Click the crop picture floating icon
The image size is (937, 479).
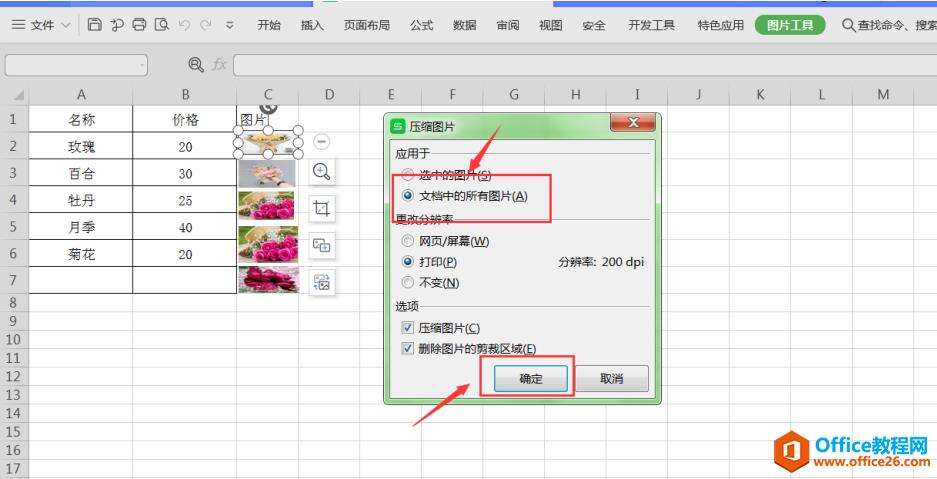[x=321, y=208]
